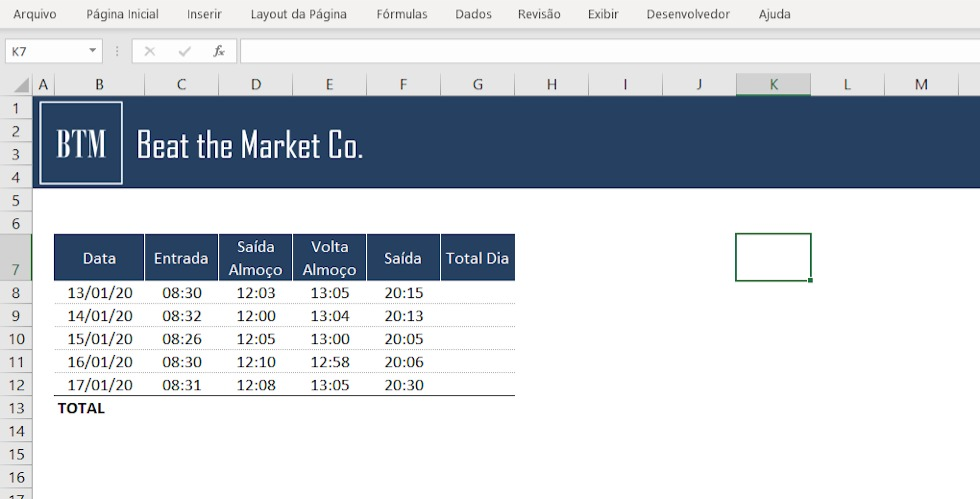Select the Exibir tab
Screen dimensions: 980x499
coord(602,14)
